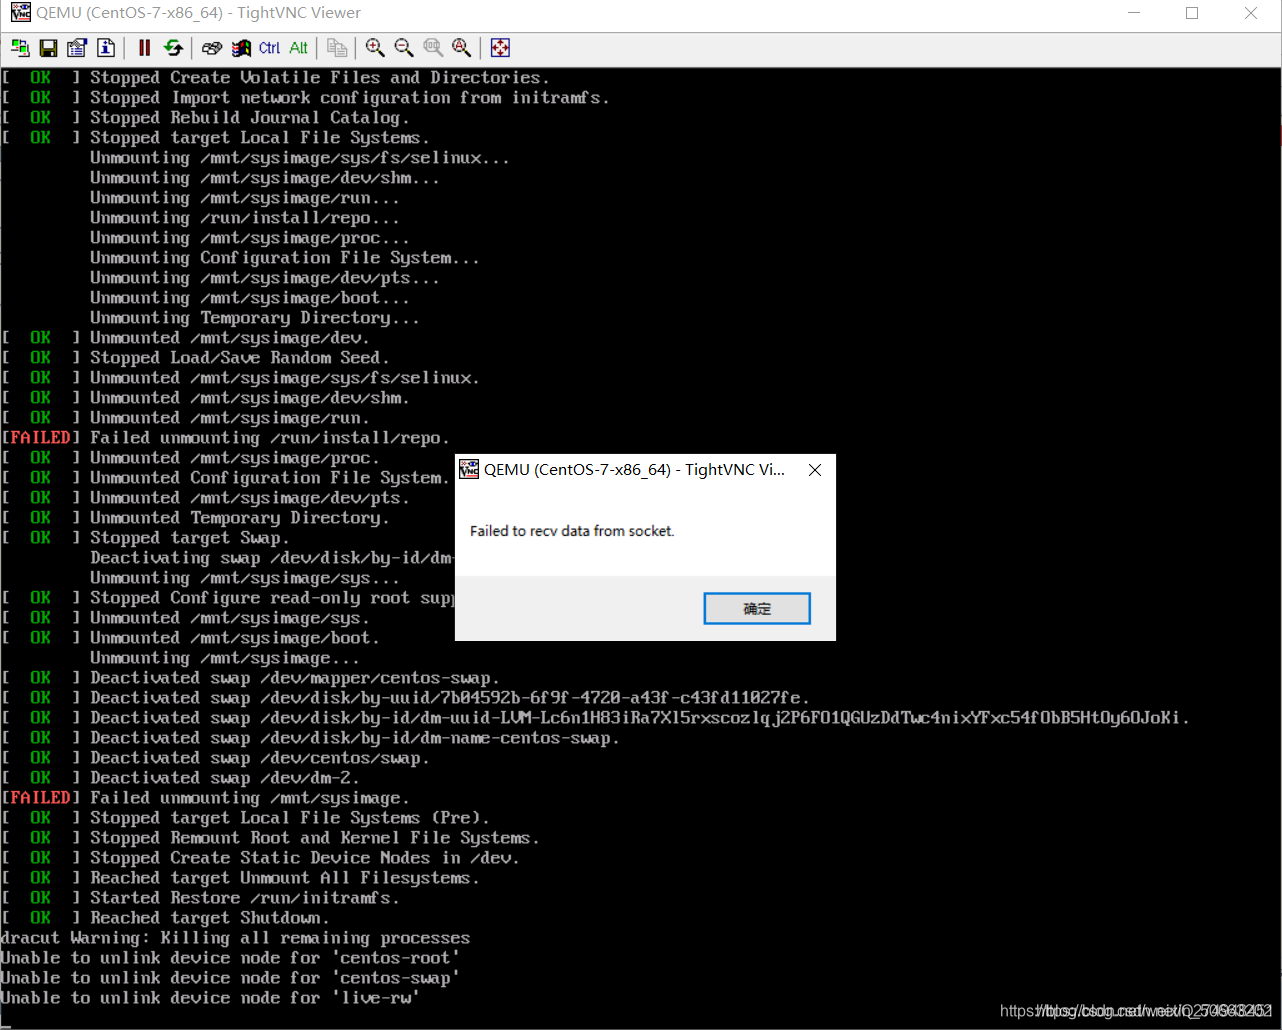
Task: Click 'dracut Warning: Killing all remaining processes' line
Action: coord(235,938)
